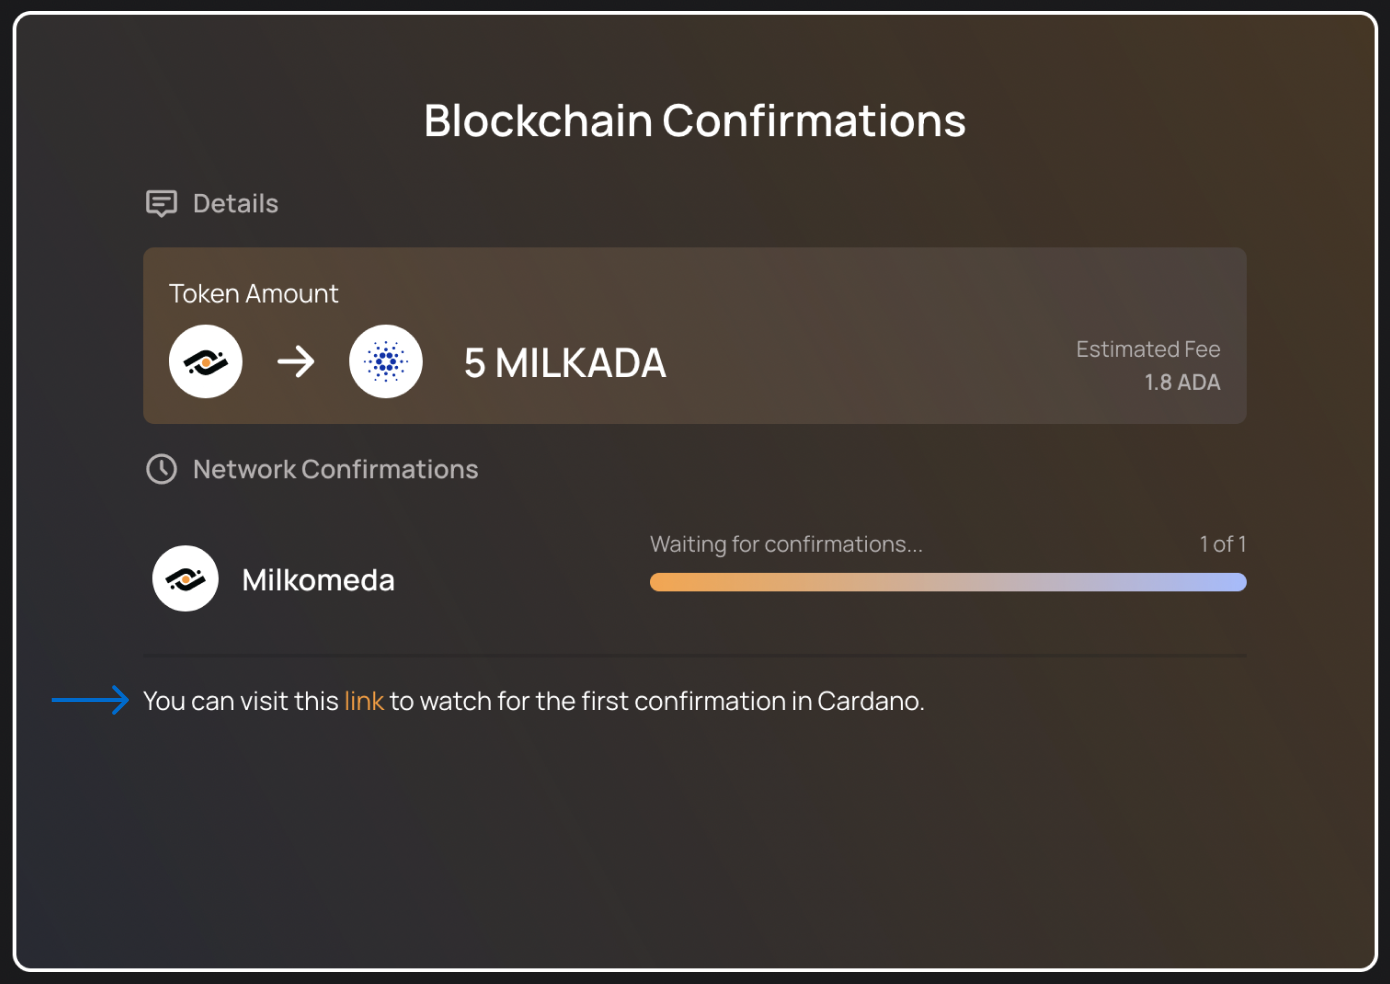
Task: Click the Milkomeda source token icon
Action: pyautogui.click(x=206, y=362)
